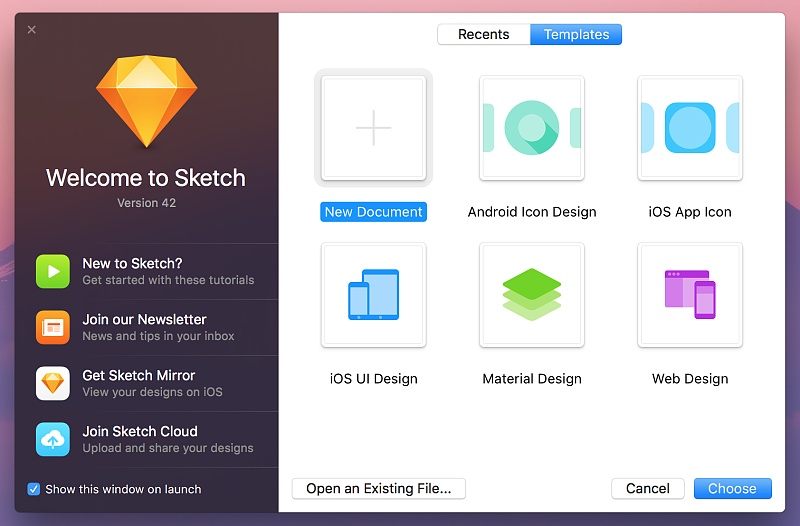Image resolution: width=800 pixels, height=526 pixels.
Task: Open the Join Sketch Cloud link
Action: (157, 439)
